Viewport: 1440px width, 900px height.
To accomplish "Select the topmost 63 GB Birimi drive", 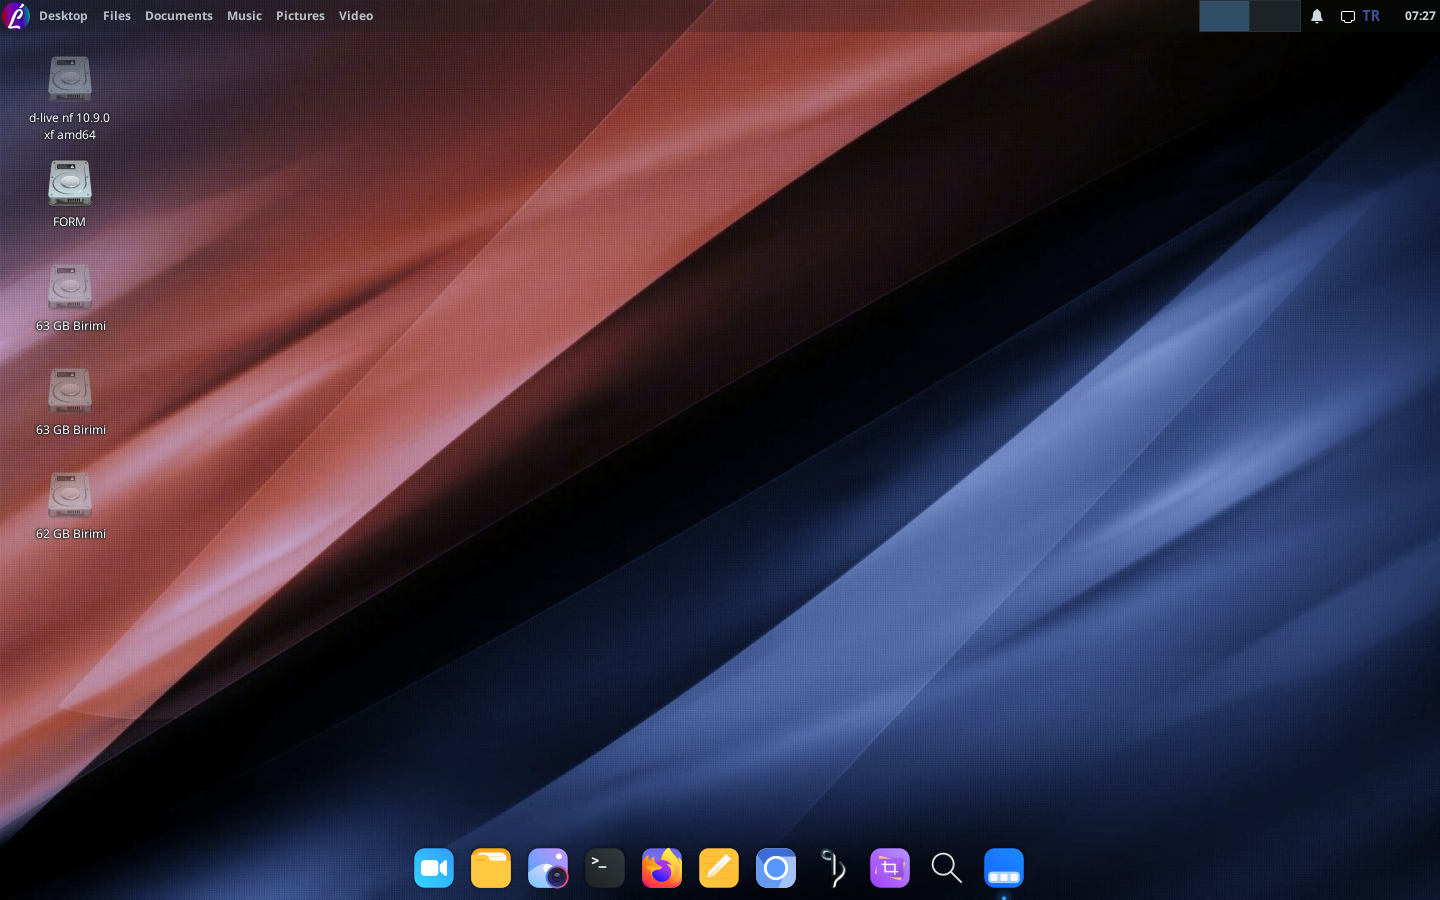I will [x=70, y=287].
